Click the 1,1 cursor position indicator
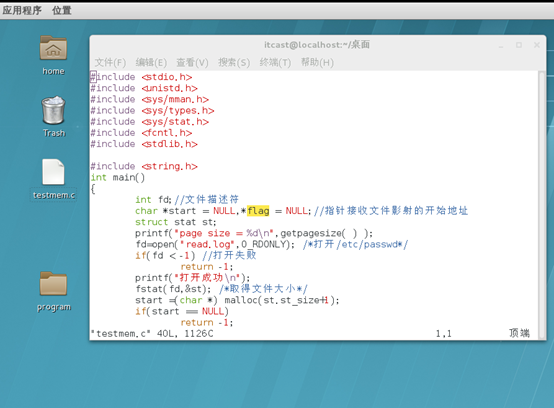 [443, 333]
